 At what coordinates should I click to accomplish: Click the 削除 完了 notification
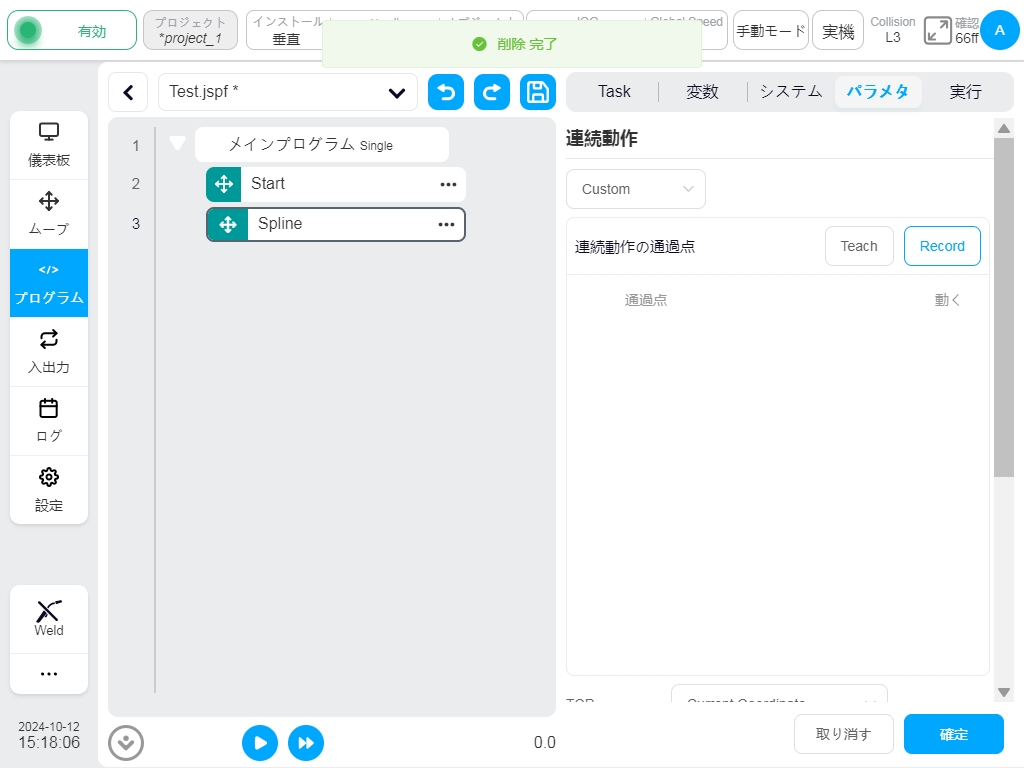[x=512, y=44]
